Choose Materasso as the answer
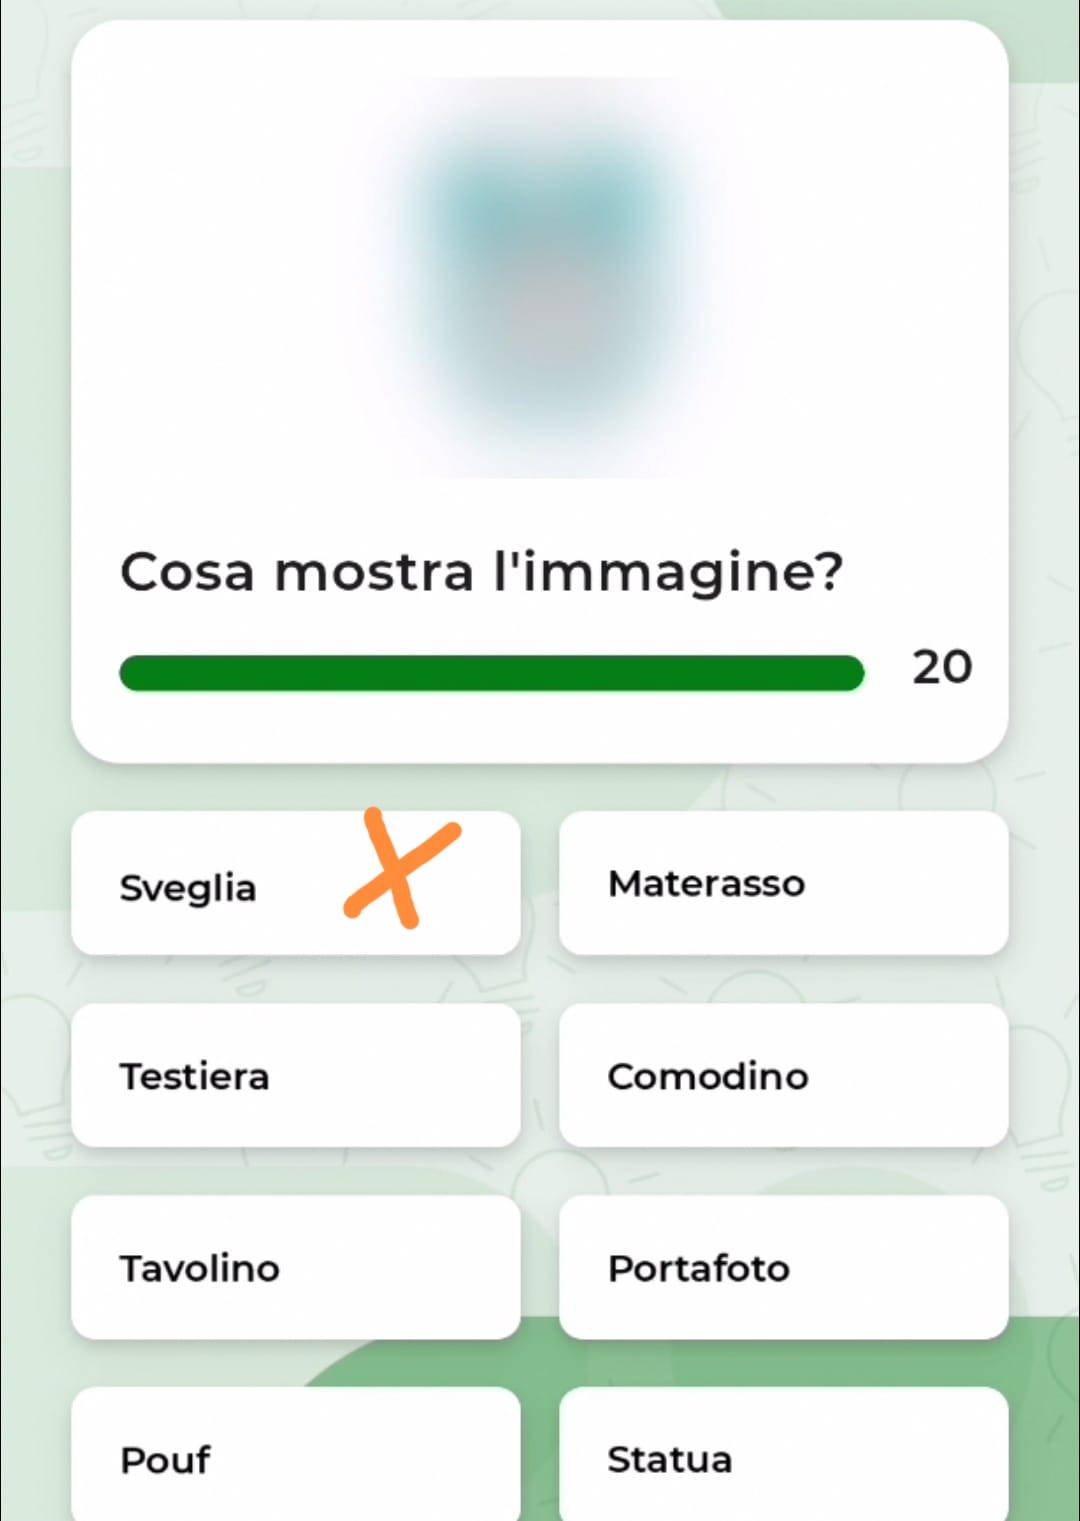 click(x=783, y=883)
